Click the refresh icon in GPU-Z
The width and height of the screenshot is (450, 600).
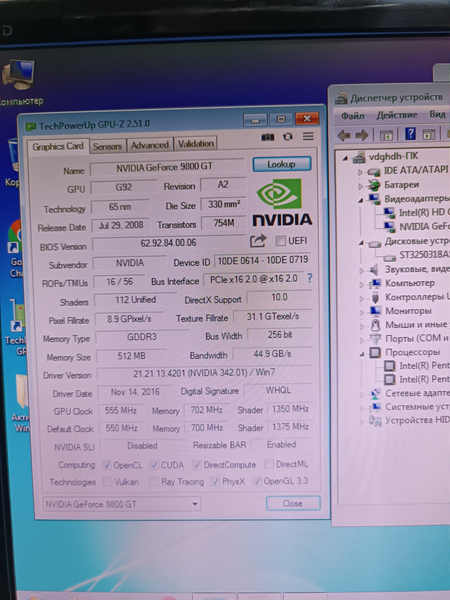(288, 137)
